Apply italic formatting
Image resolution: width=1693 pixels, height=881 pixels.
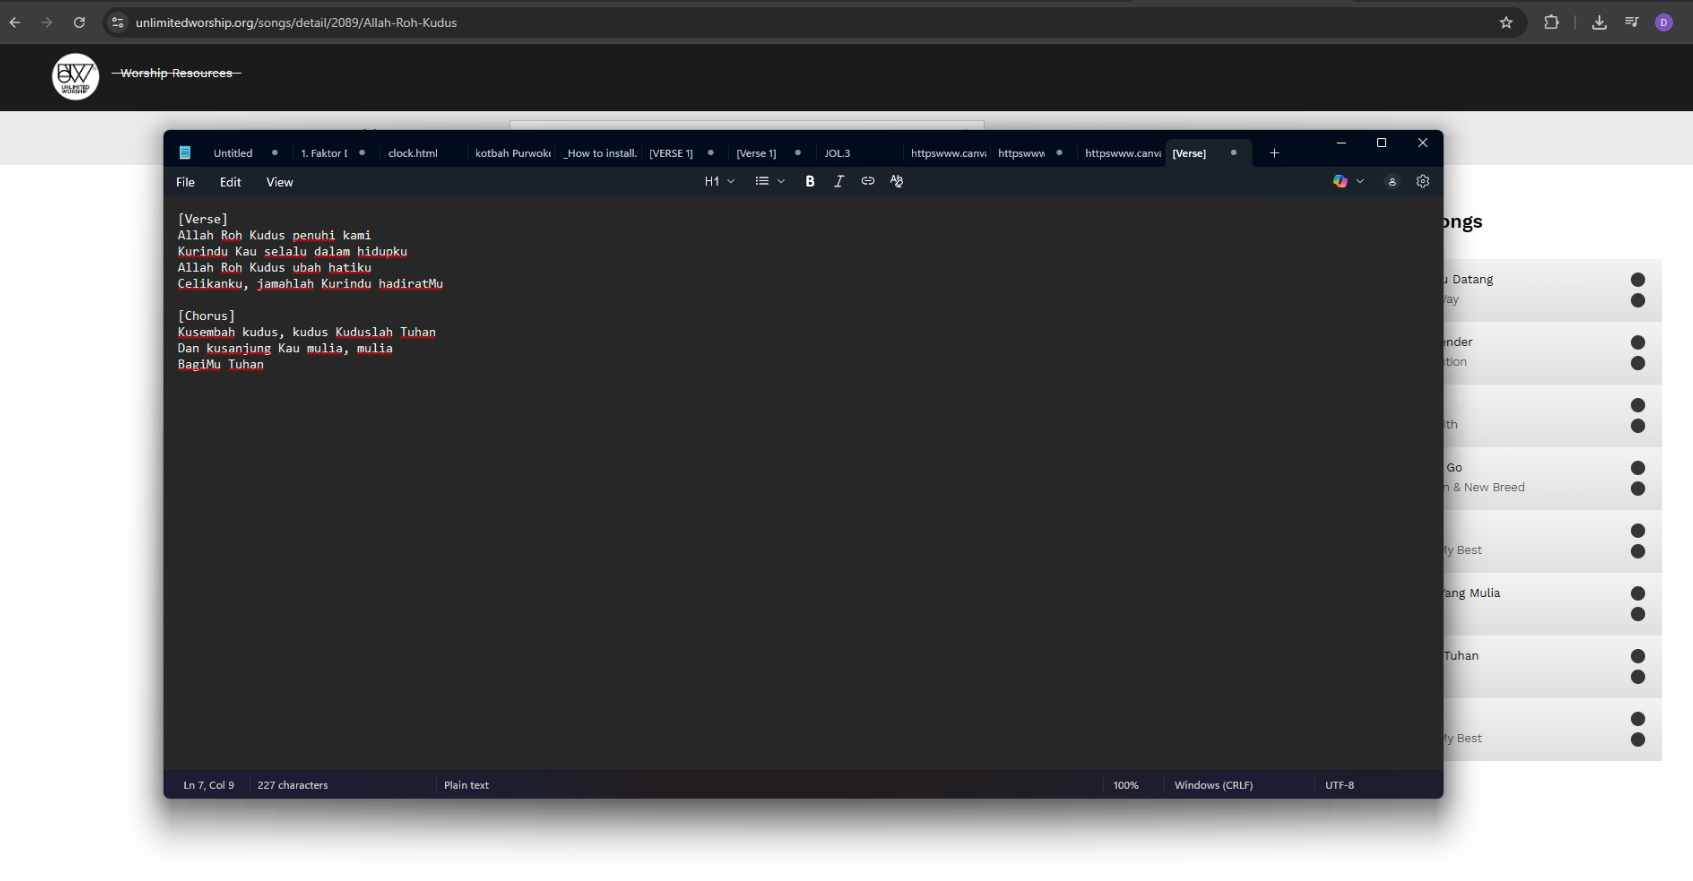[839, 181]
